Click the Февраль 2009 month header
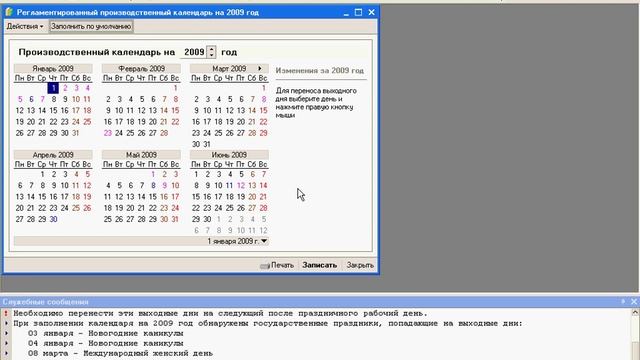The width and height of the screenshot is (640, 360). click(141, 69)
